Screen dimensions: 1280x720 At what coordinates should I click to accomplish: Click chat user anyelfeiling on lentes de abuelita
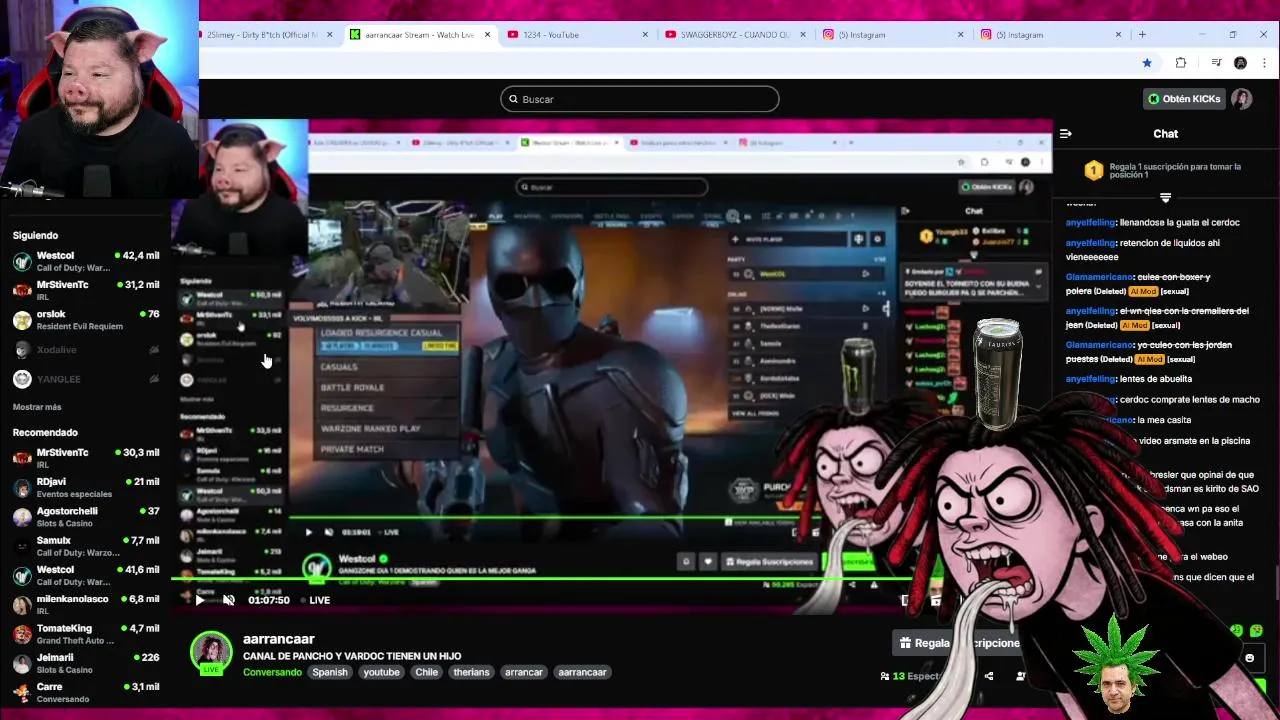pyautogui.click(x=1091, y=379)
